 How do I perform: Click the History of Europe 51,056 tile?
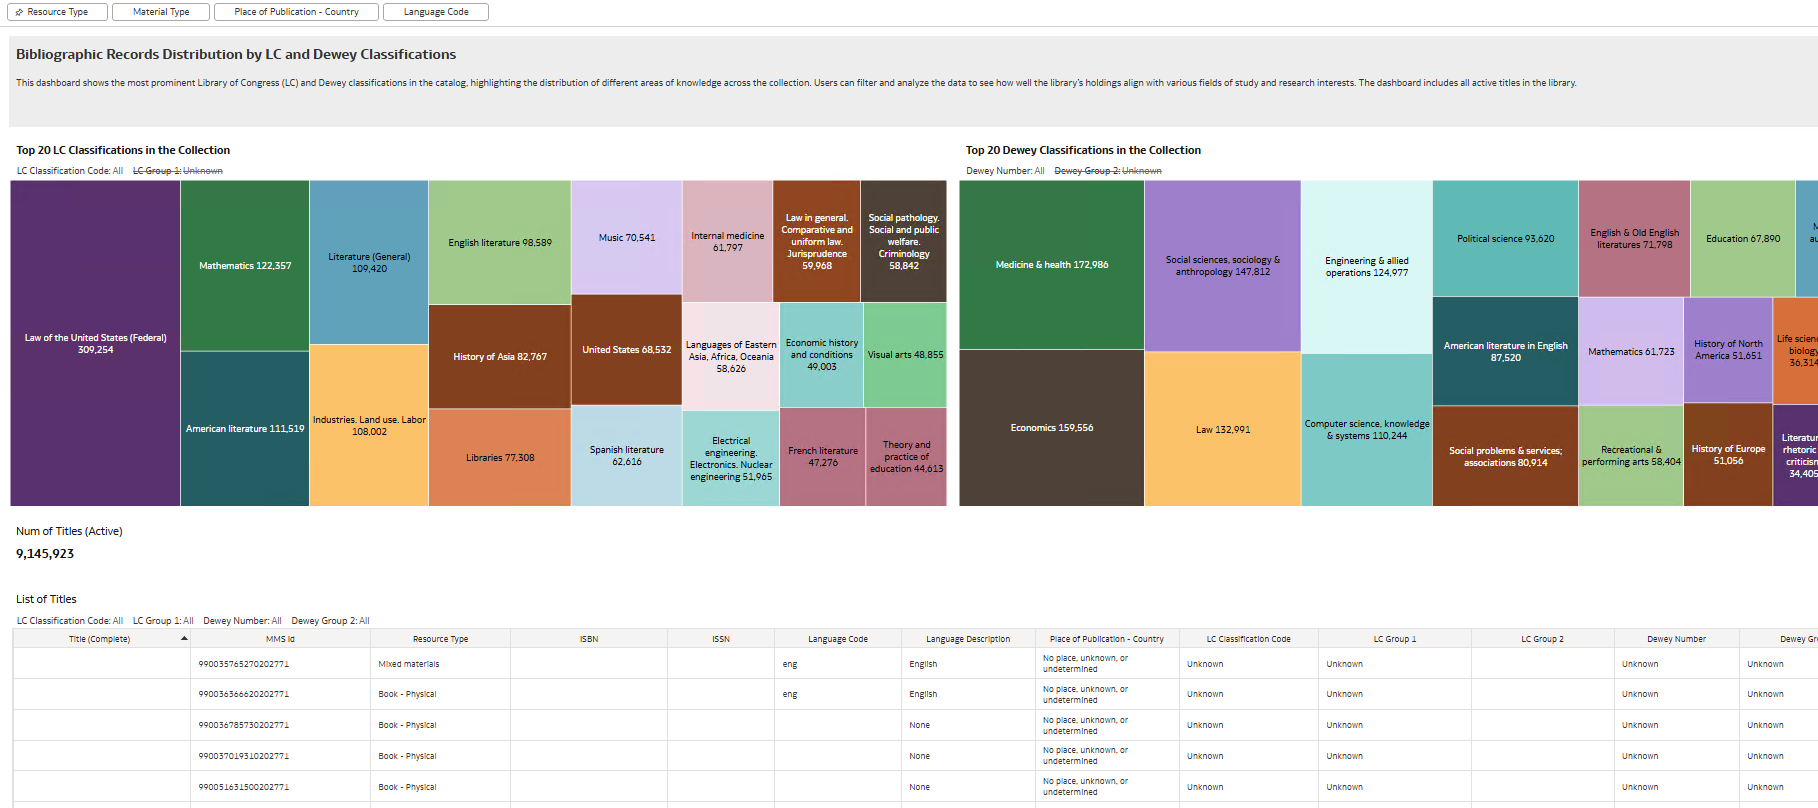tap(1728, 454)
